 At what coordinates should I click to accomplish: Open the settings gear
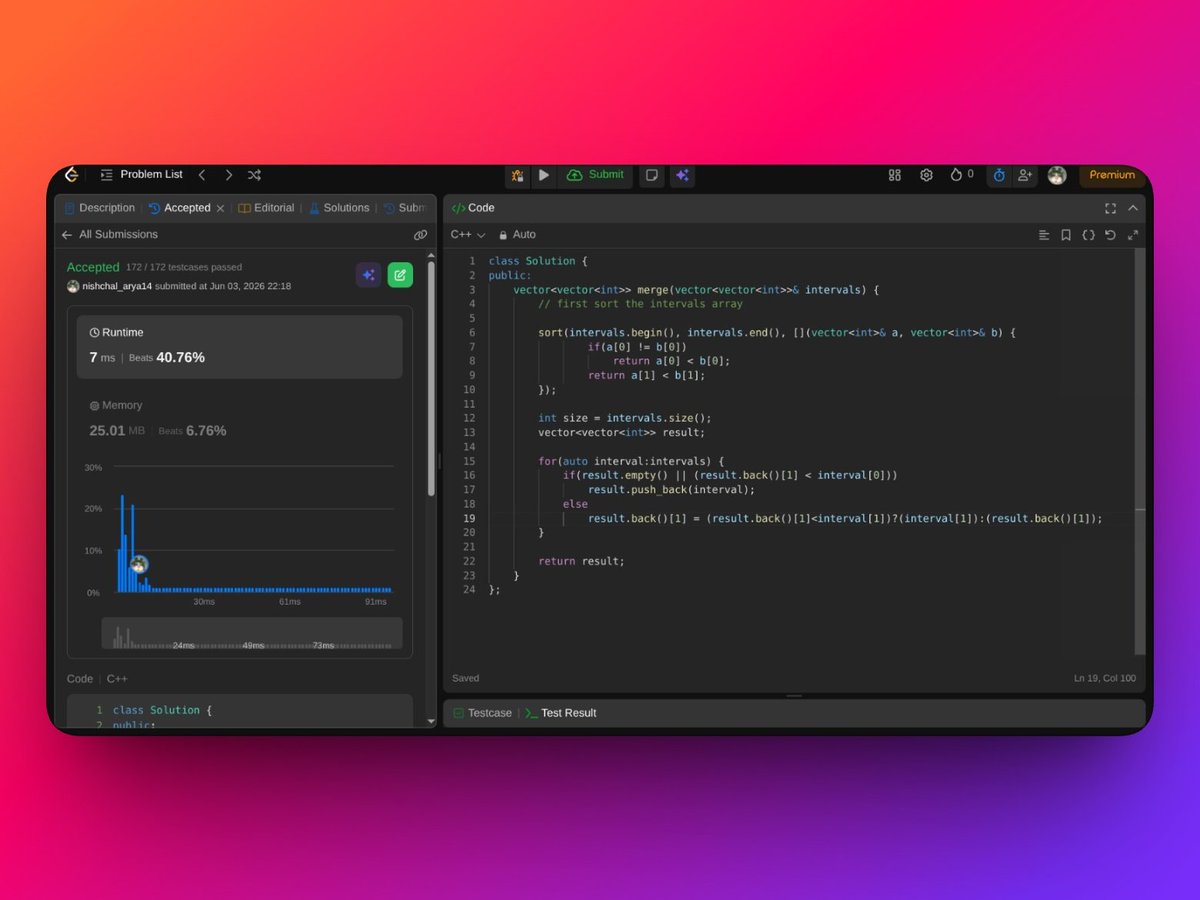[x=926, y=175]
